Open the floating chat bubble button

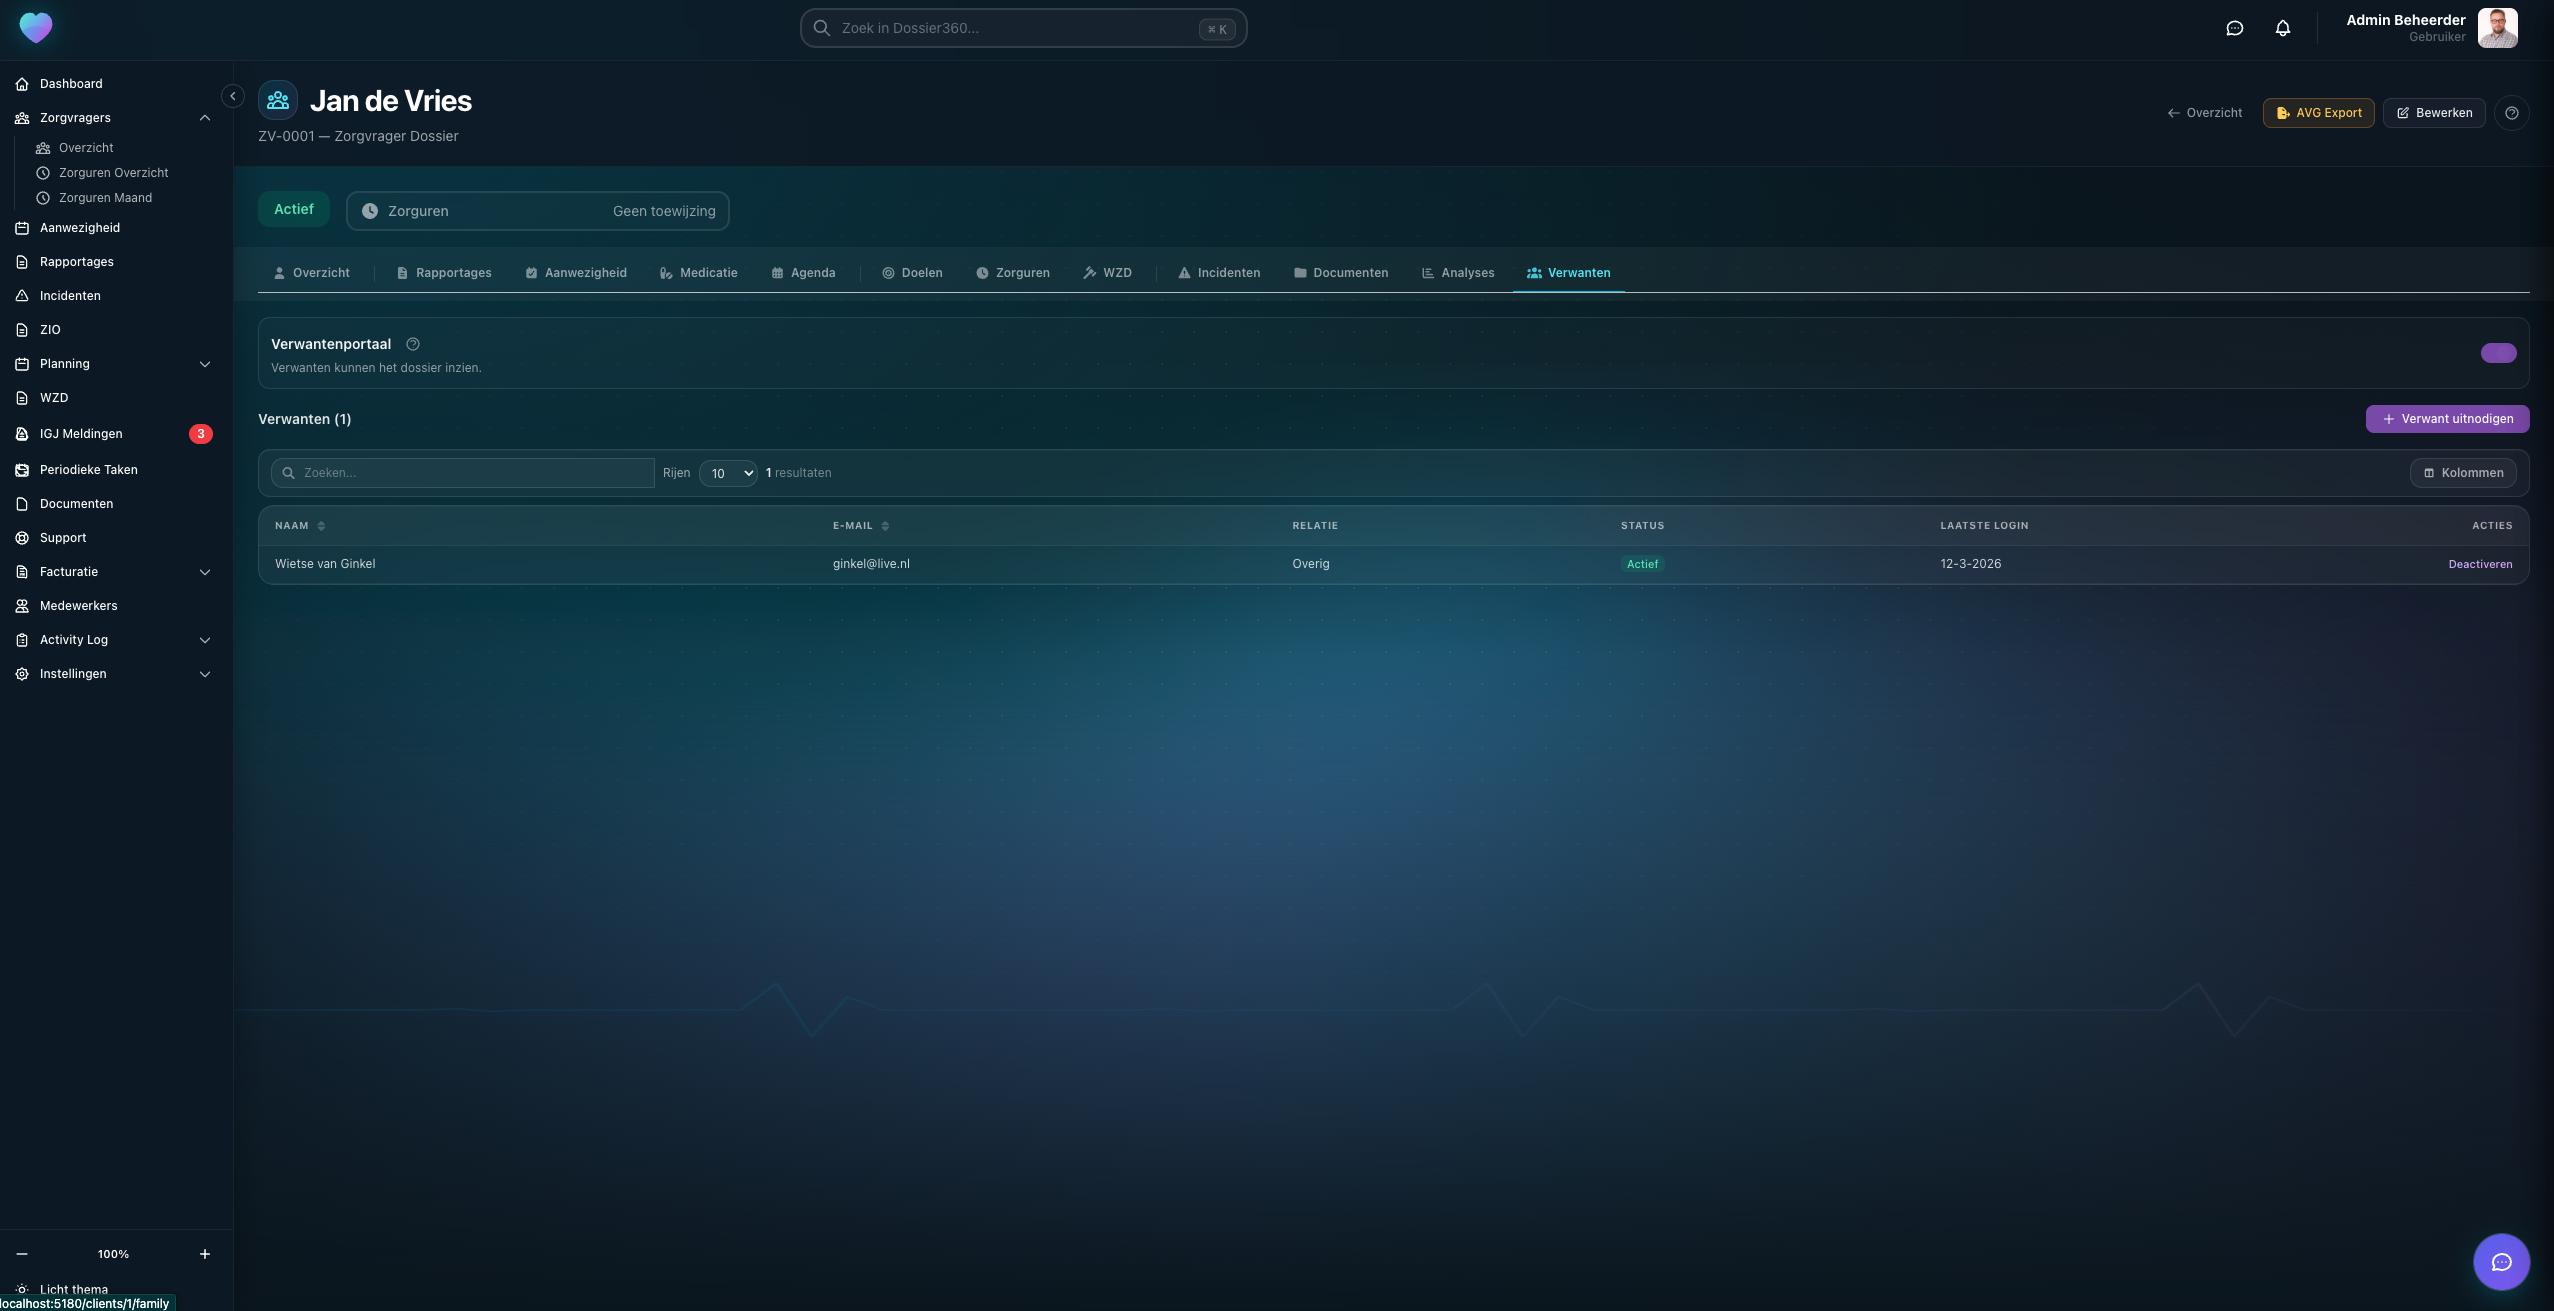(2501, 1262)
